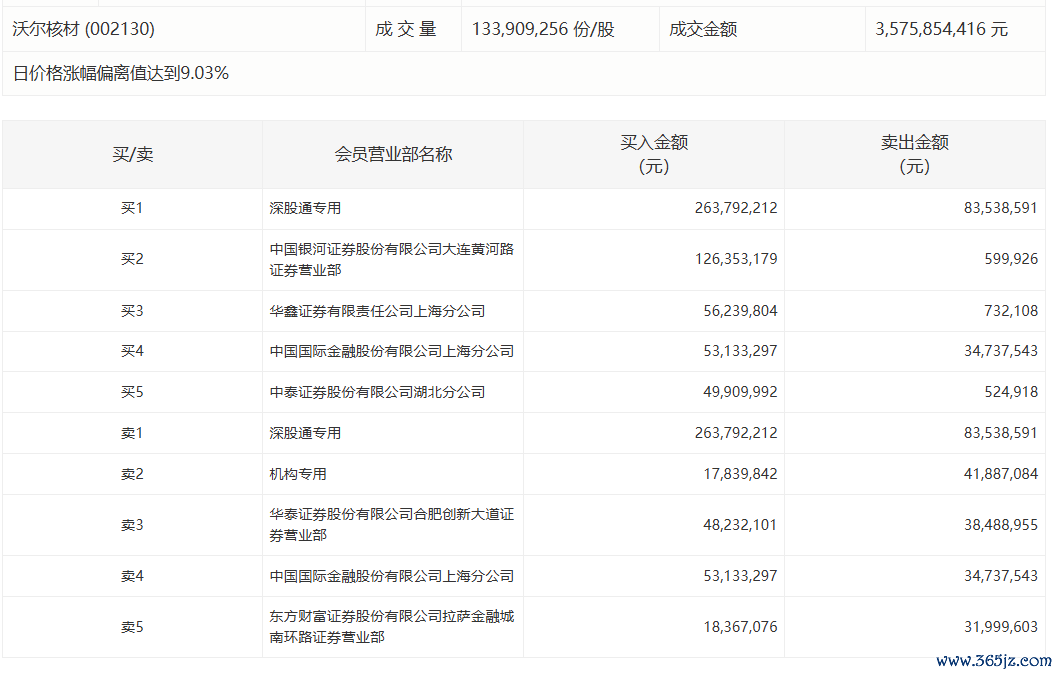Select 华鑫证券有限责任公司上海分公司 in the 买3 row
Viewport: 1059px width, 676px height.
pos(377,311)
